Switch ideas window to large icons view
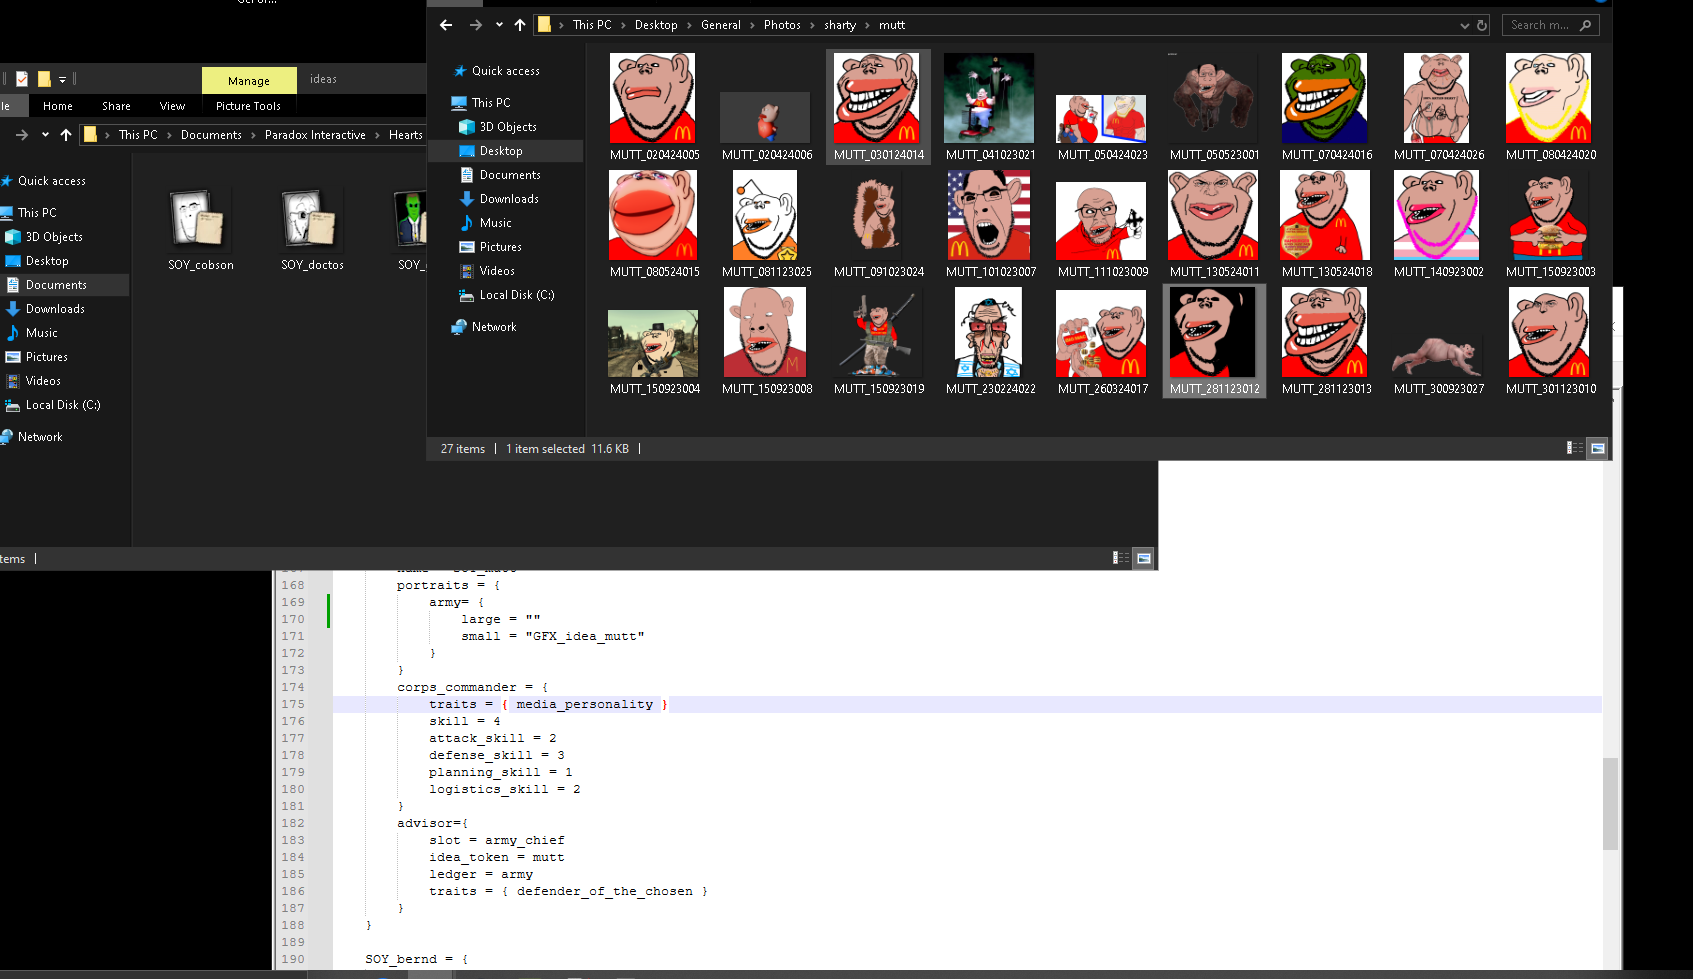The width and height of the screenshot is (1693, 979). coord(1144,558)
